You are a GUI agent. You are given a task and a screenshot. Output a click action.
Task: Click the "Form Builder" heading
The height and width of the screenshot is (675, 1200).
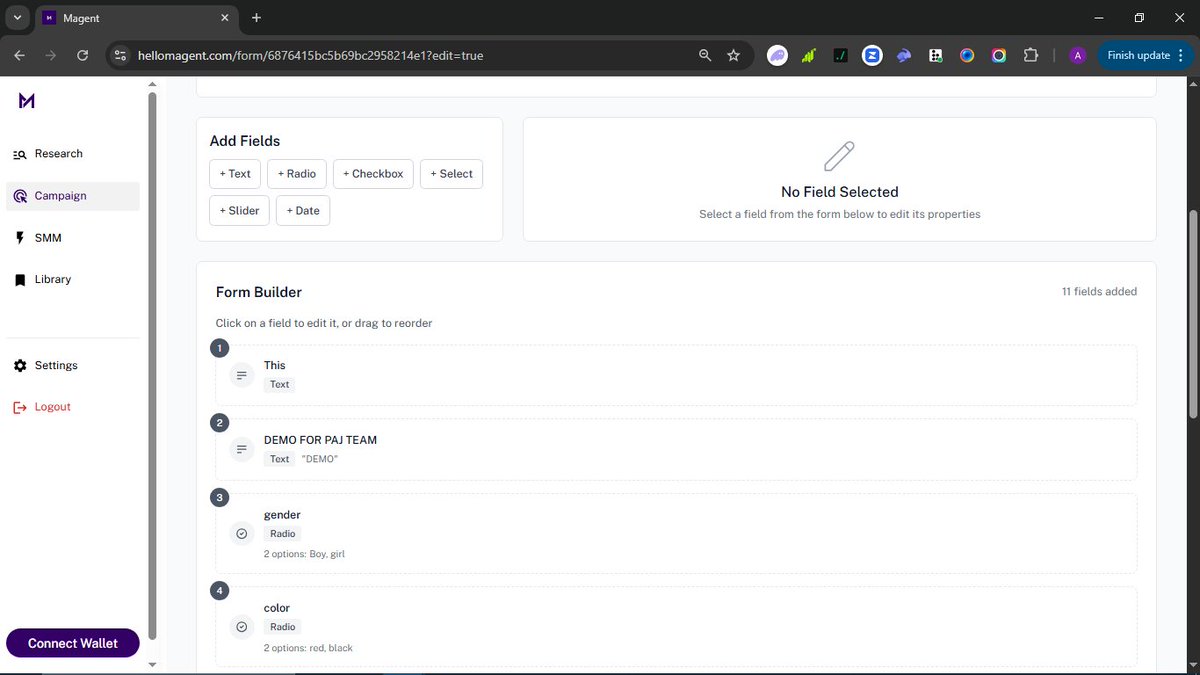tap(259, 292)
